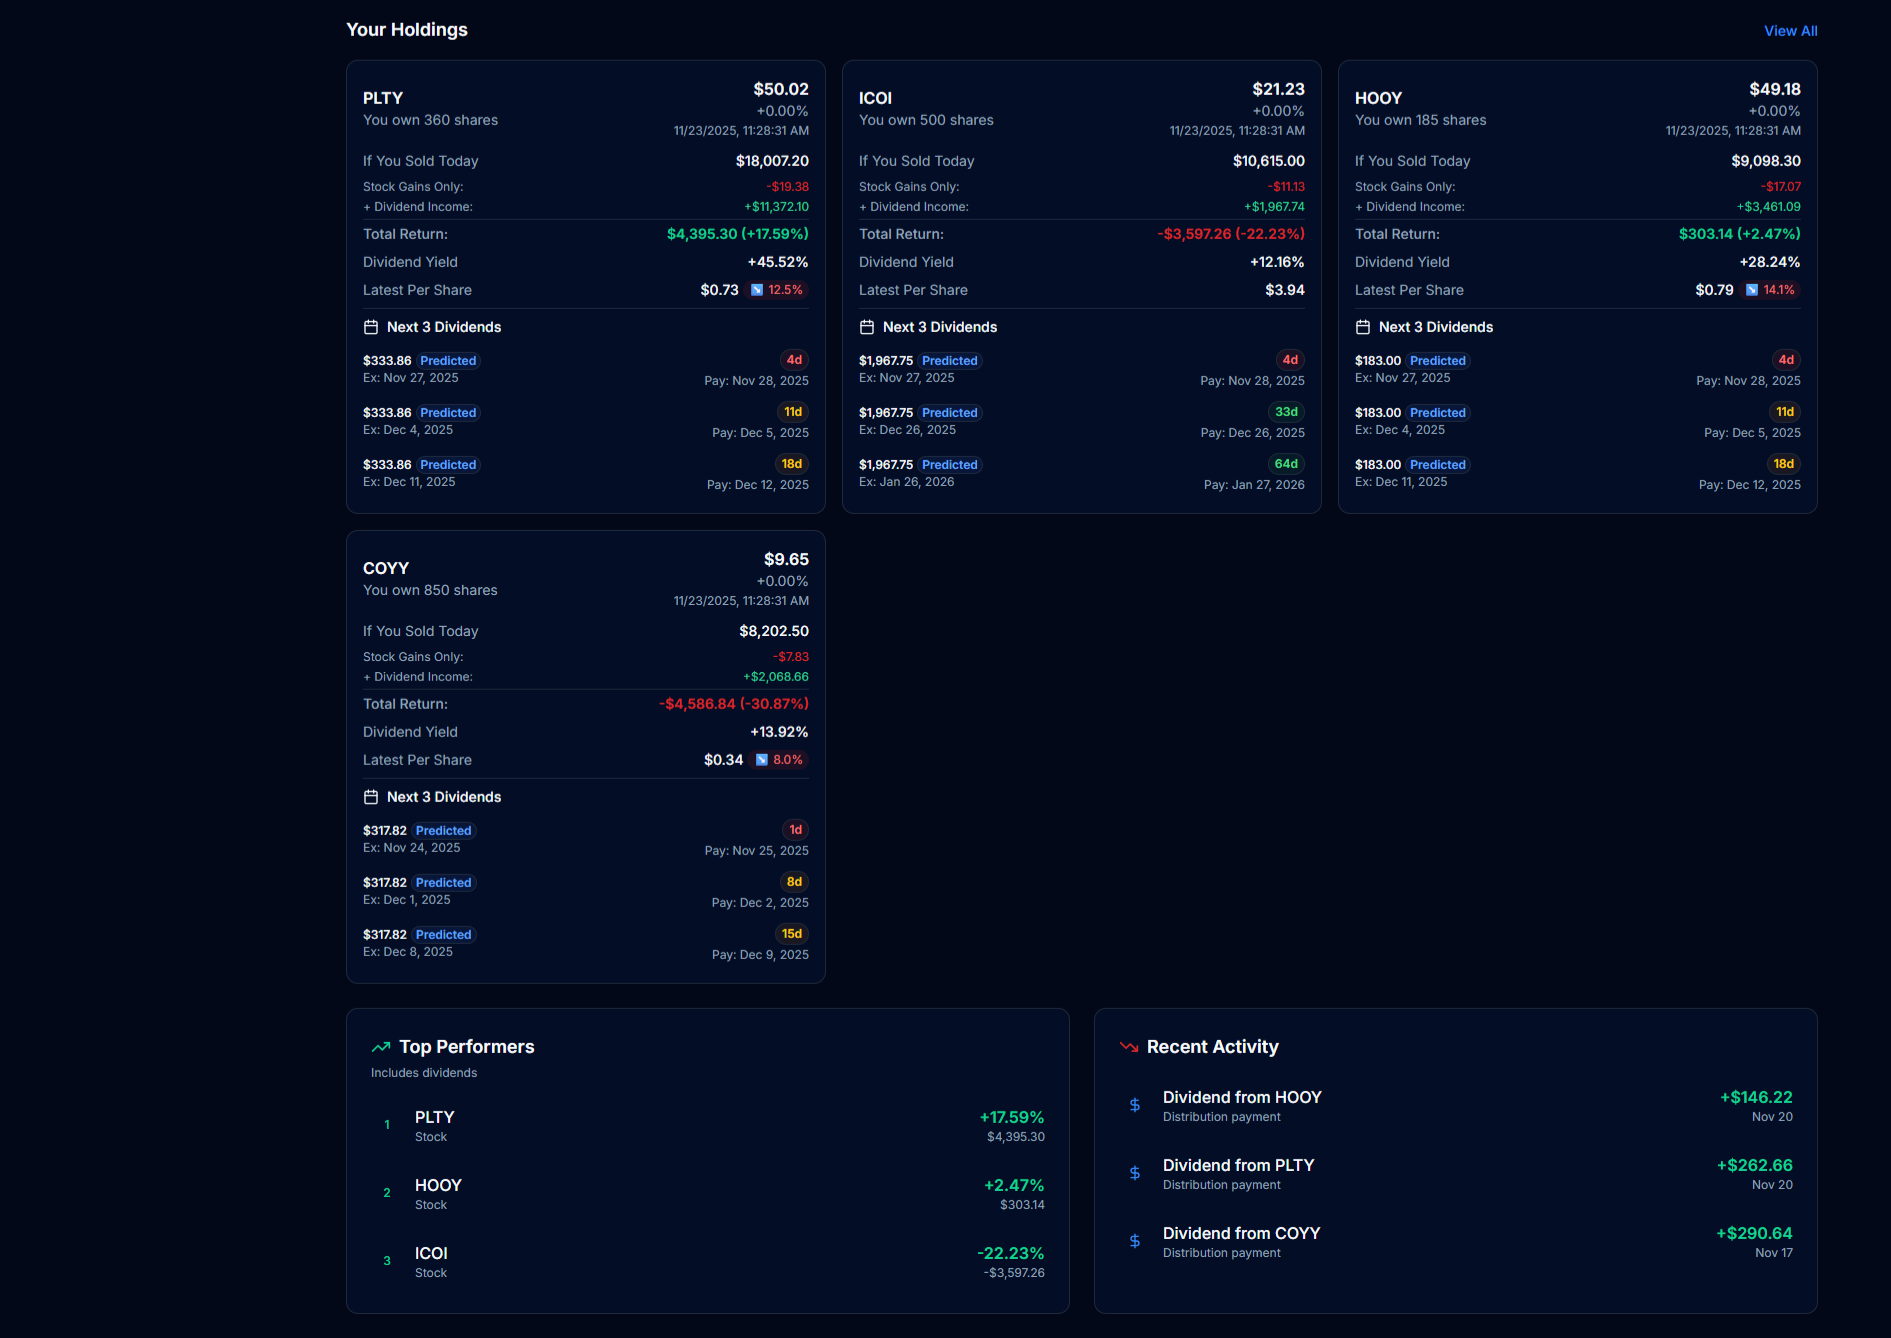Click the 4d countdown badge on PLTY's next dividend

793,359
